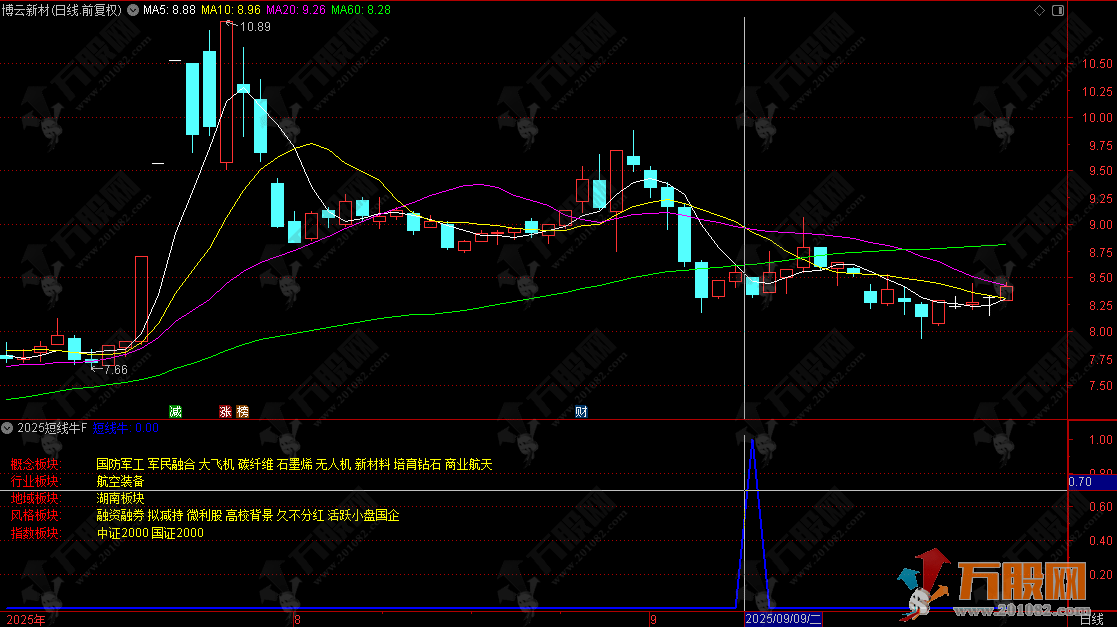Image resolution: width=1117 pixels, height=627 pixels.
Task: Click the 10.89 high price marker
Action: click(254, 27)
